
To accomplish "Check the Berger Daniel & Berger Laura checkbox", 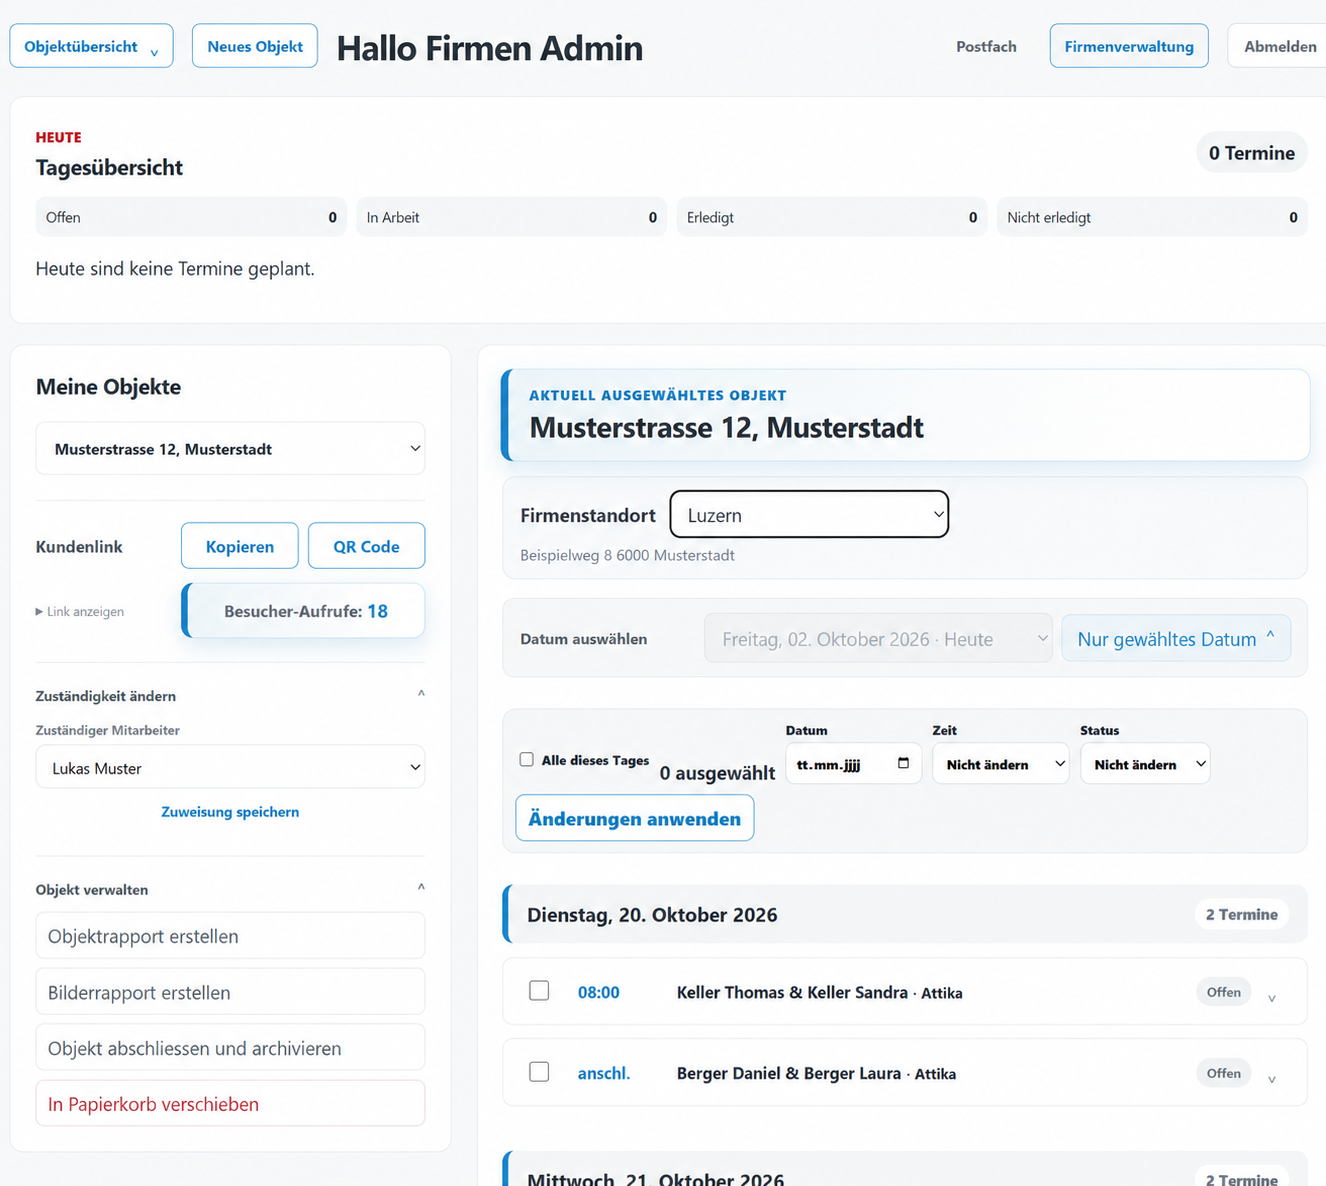I will click(539, 1071).
